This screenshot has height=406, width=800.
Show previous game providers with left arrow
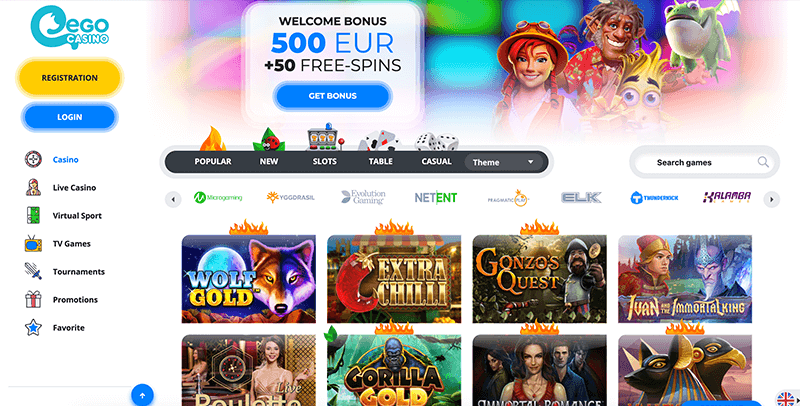173,199
